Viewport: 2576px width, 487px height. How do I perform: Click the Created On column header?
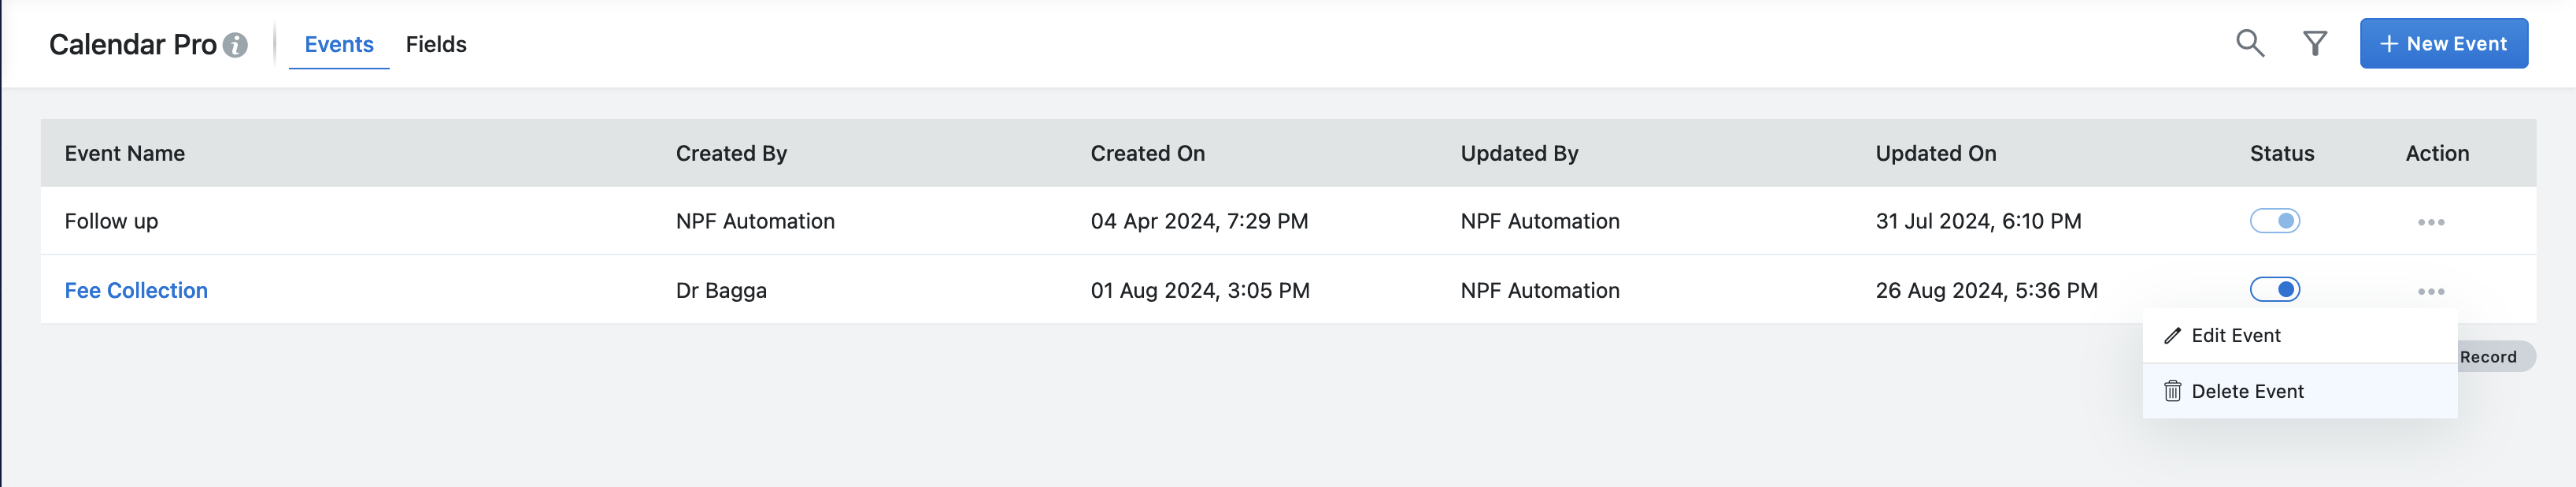[x=1147, y=153]
